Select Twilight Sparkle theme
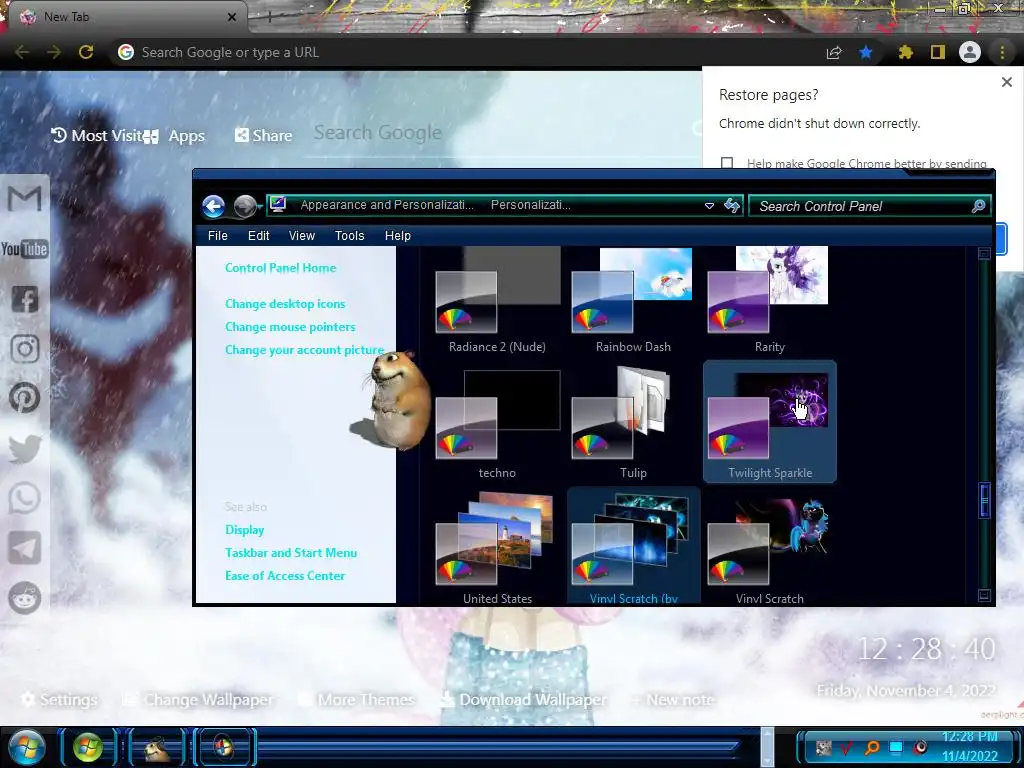The width and height of the screenshot is (1024, 768). [769, 421]
